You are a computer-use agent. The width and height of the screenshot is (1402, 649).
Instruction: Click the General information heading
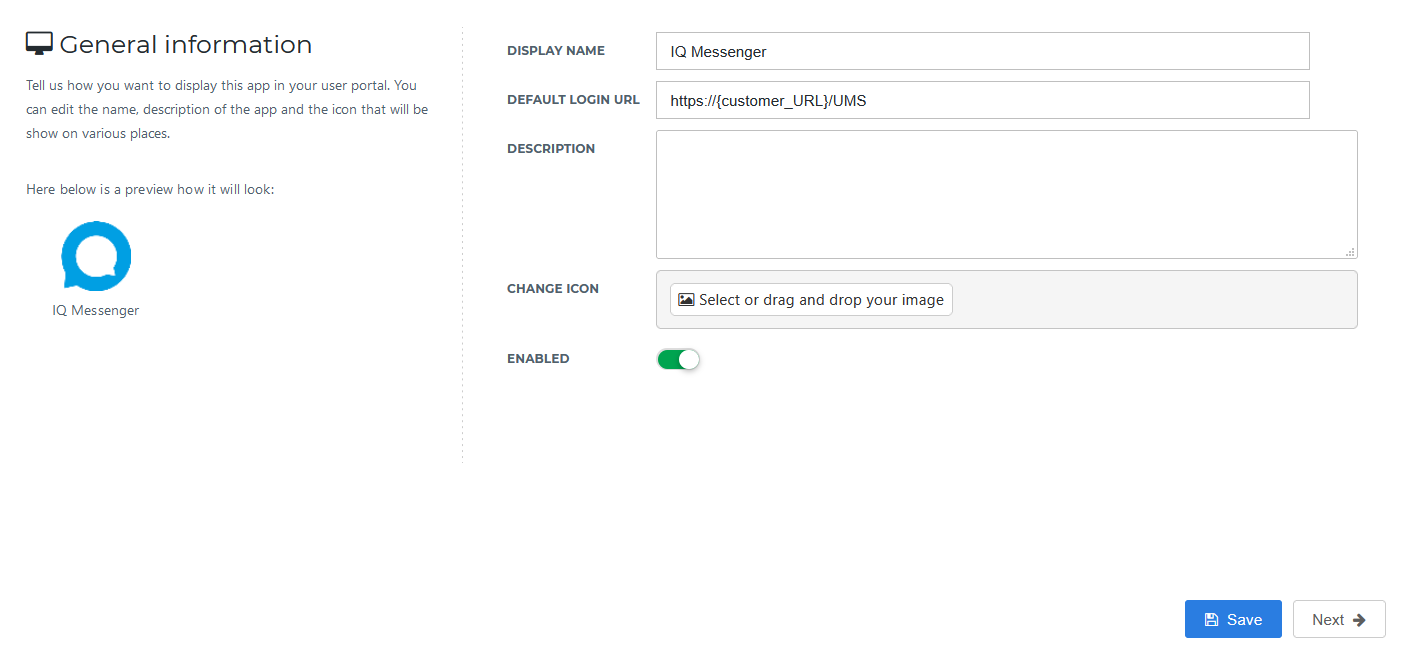point(186,45)
